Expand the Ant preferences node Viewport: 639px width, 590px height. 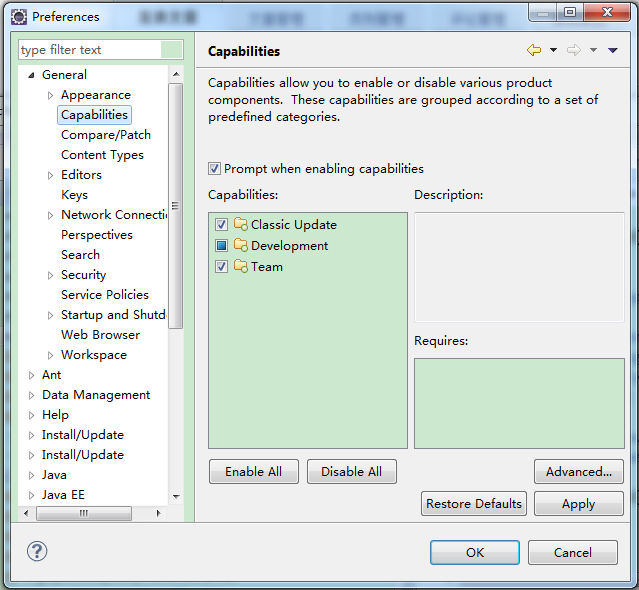[31, 375]
